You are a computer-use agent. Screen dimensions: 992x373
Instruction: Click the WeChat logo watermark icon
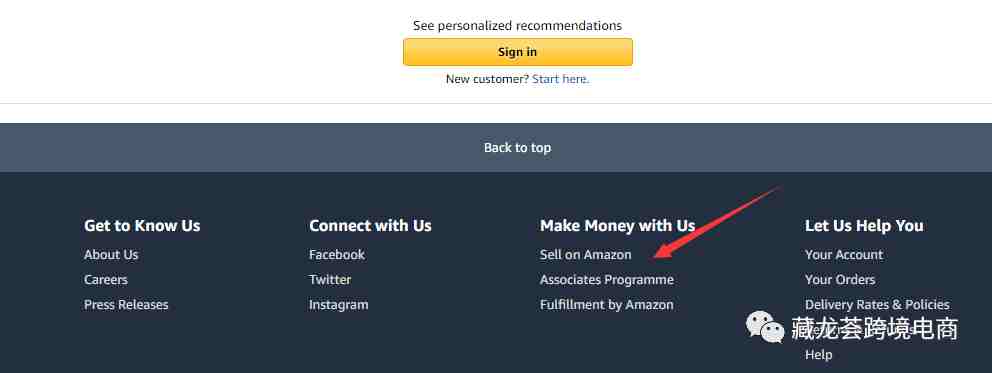(x=765, y=327)
